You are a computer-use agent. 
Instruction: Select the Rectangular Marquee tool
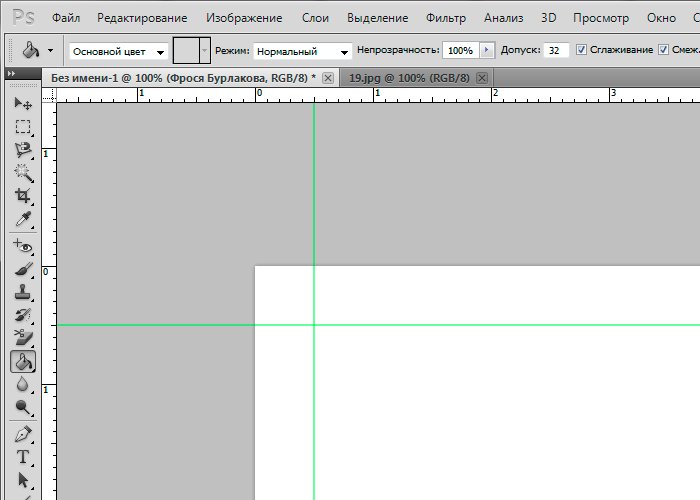pyautogui.click(x=23, y=127)
